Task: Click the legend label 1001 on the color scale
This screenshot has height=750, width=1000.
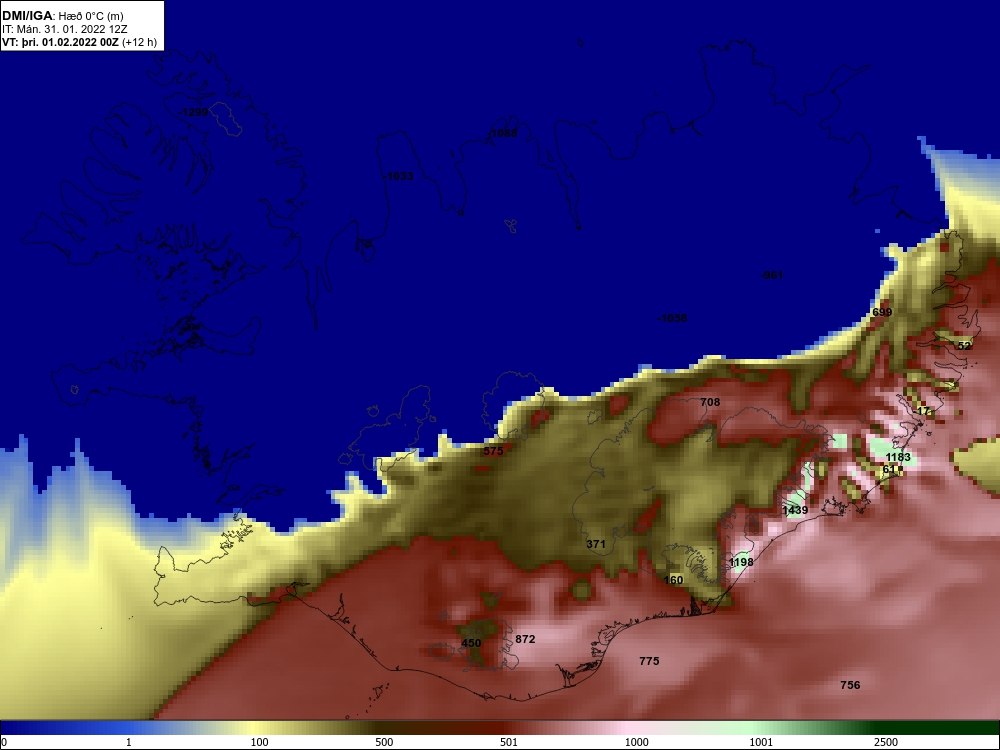Action: click(761, 742)
